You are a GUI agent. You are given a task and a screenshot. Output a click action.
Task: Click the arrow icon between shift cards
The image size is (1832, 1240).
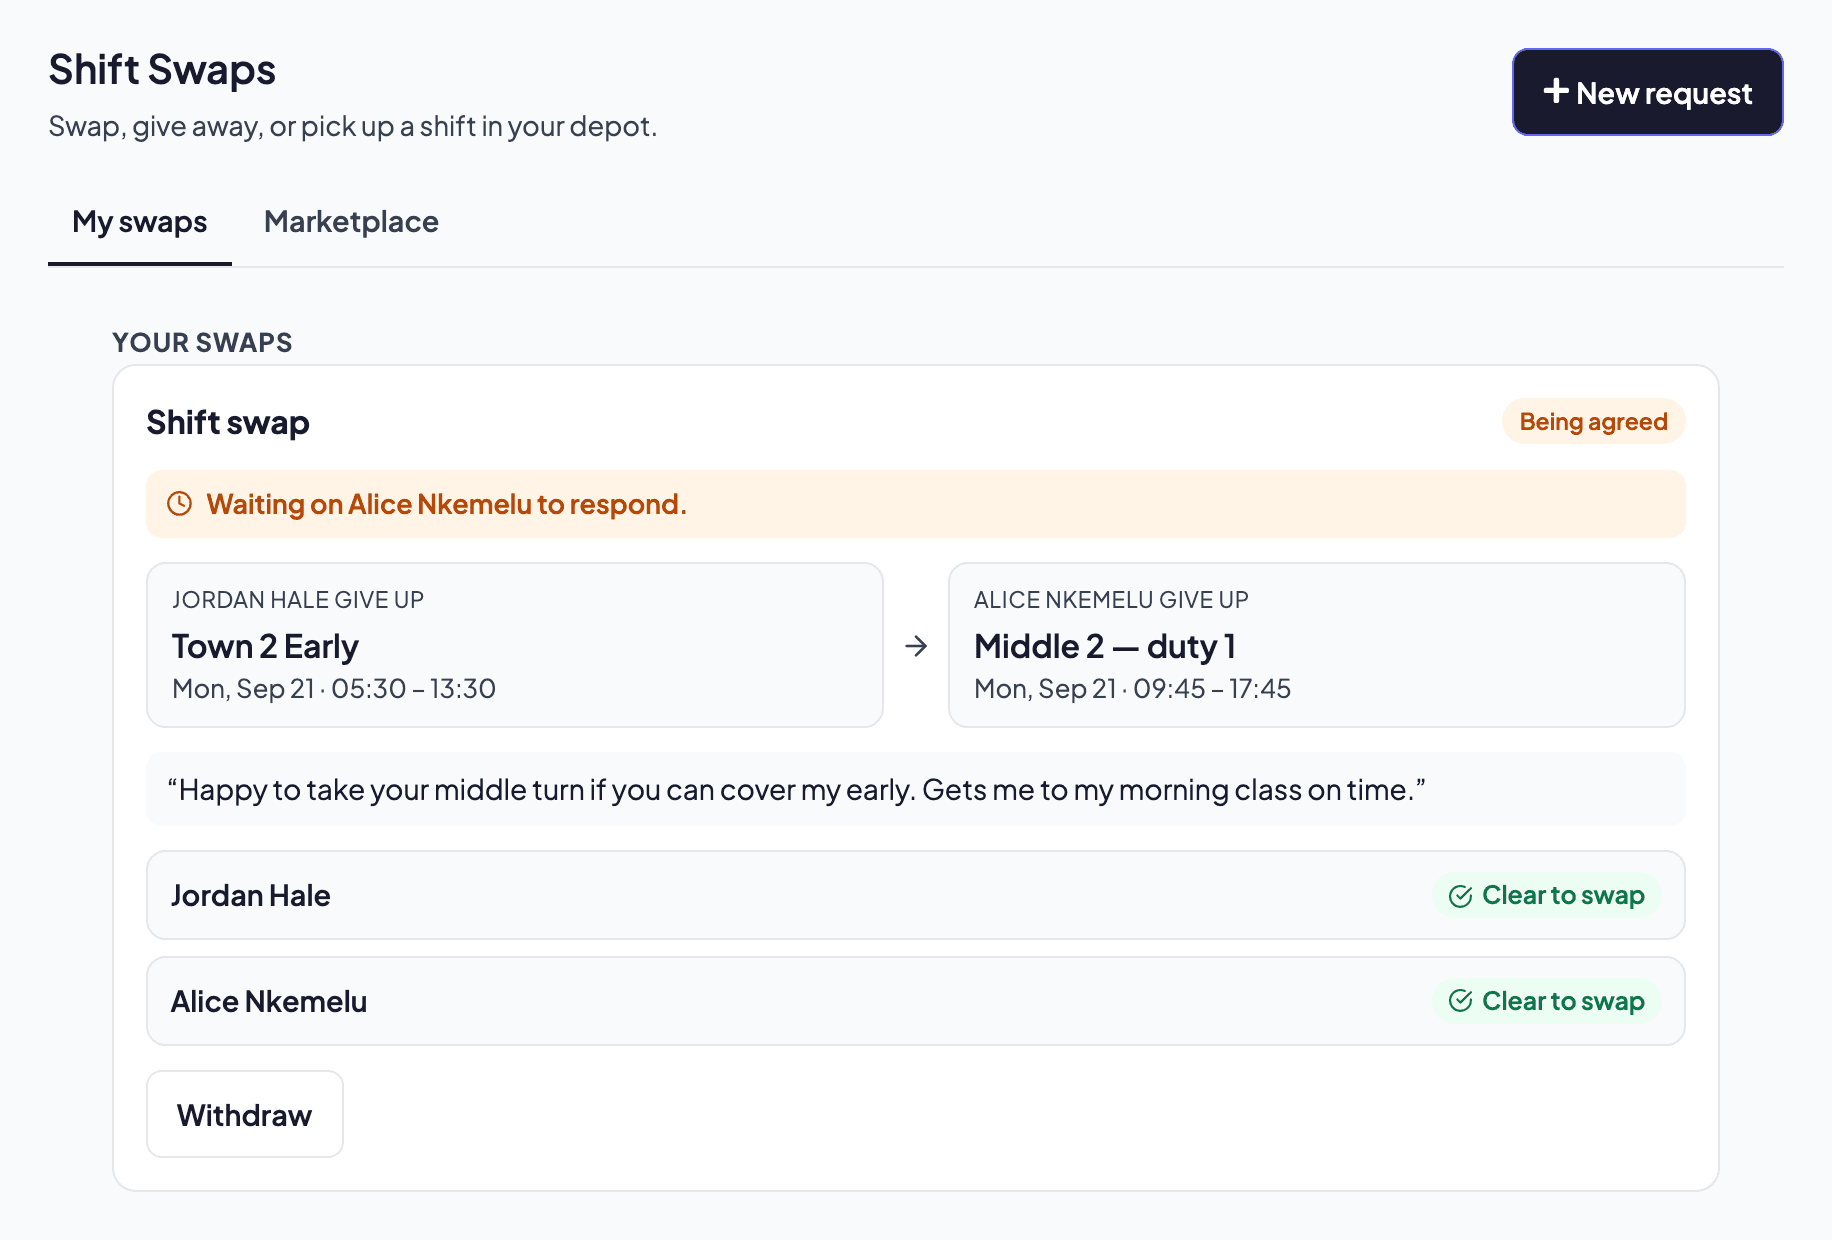pos(916,646)
